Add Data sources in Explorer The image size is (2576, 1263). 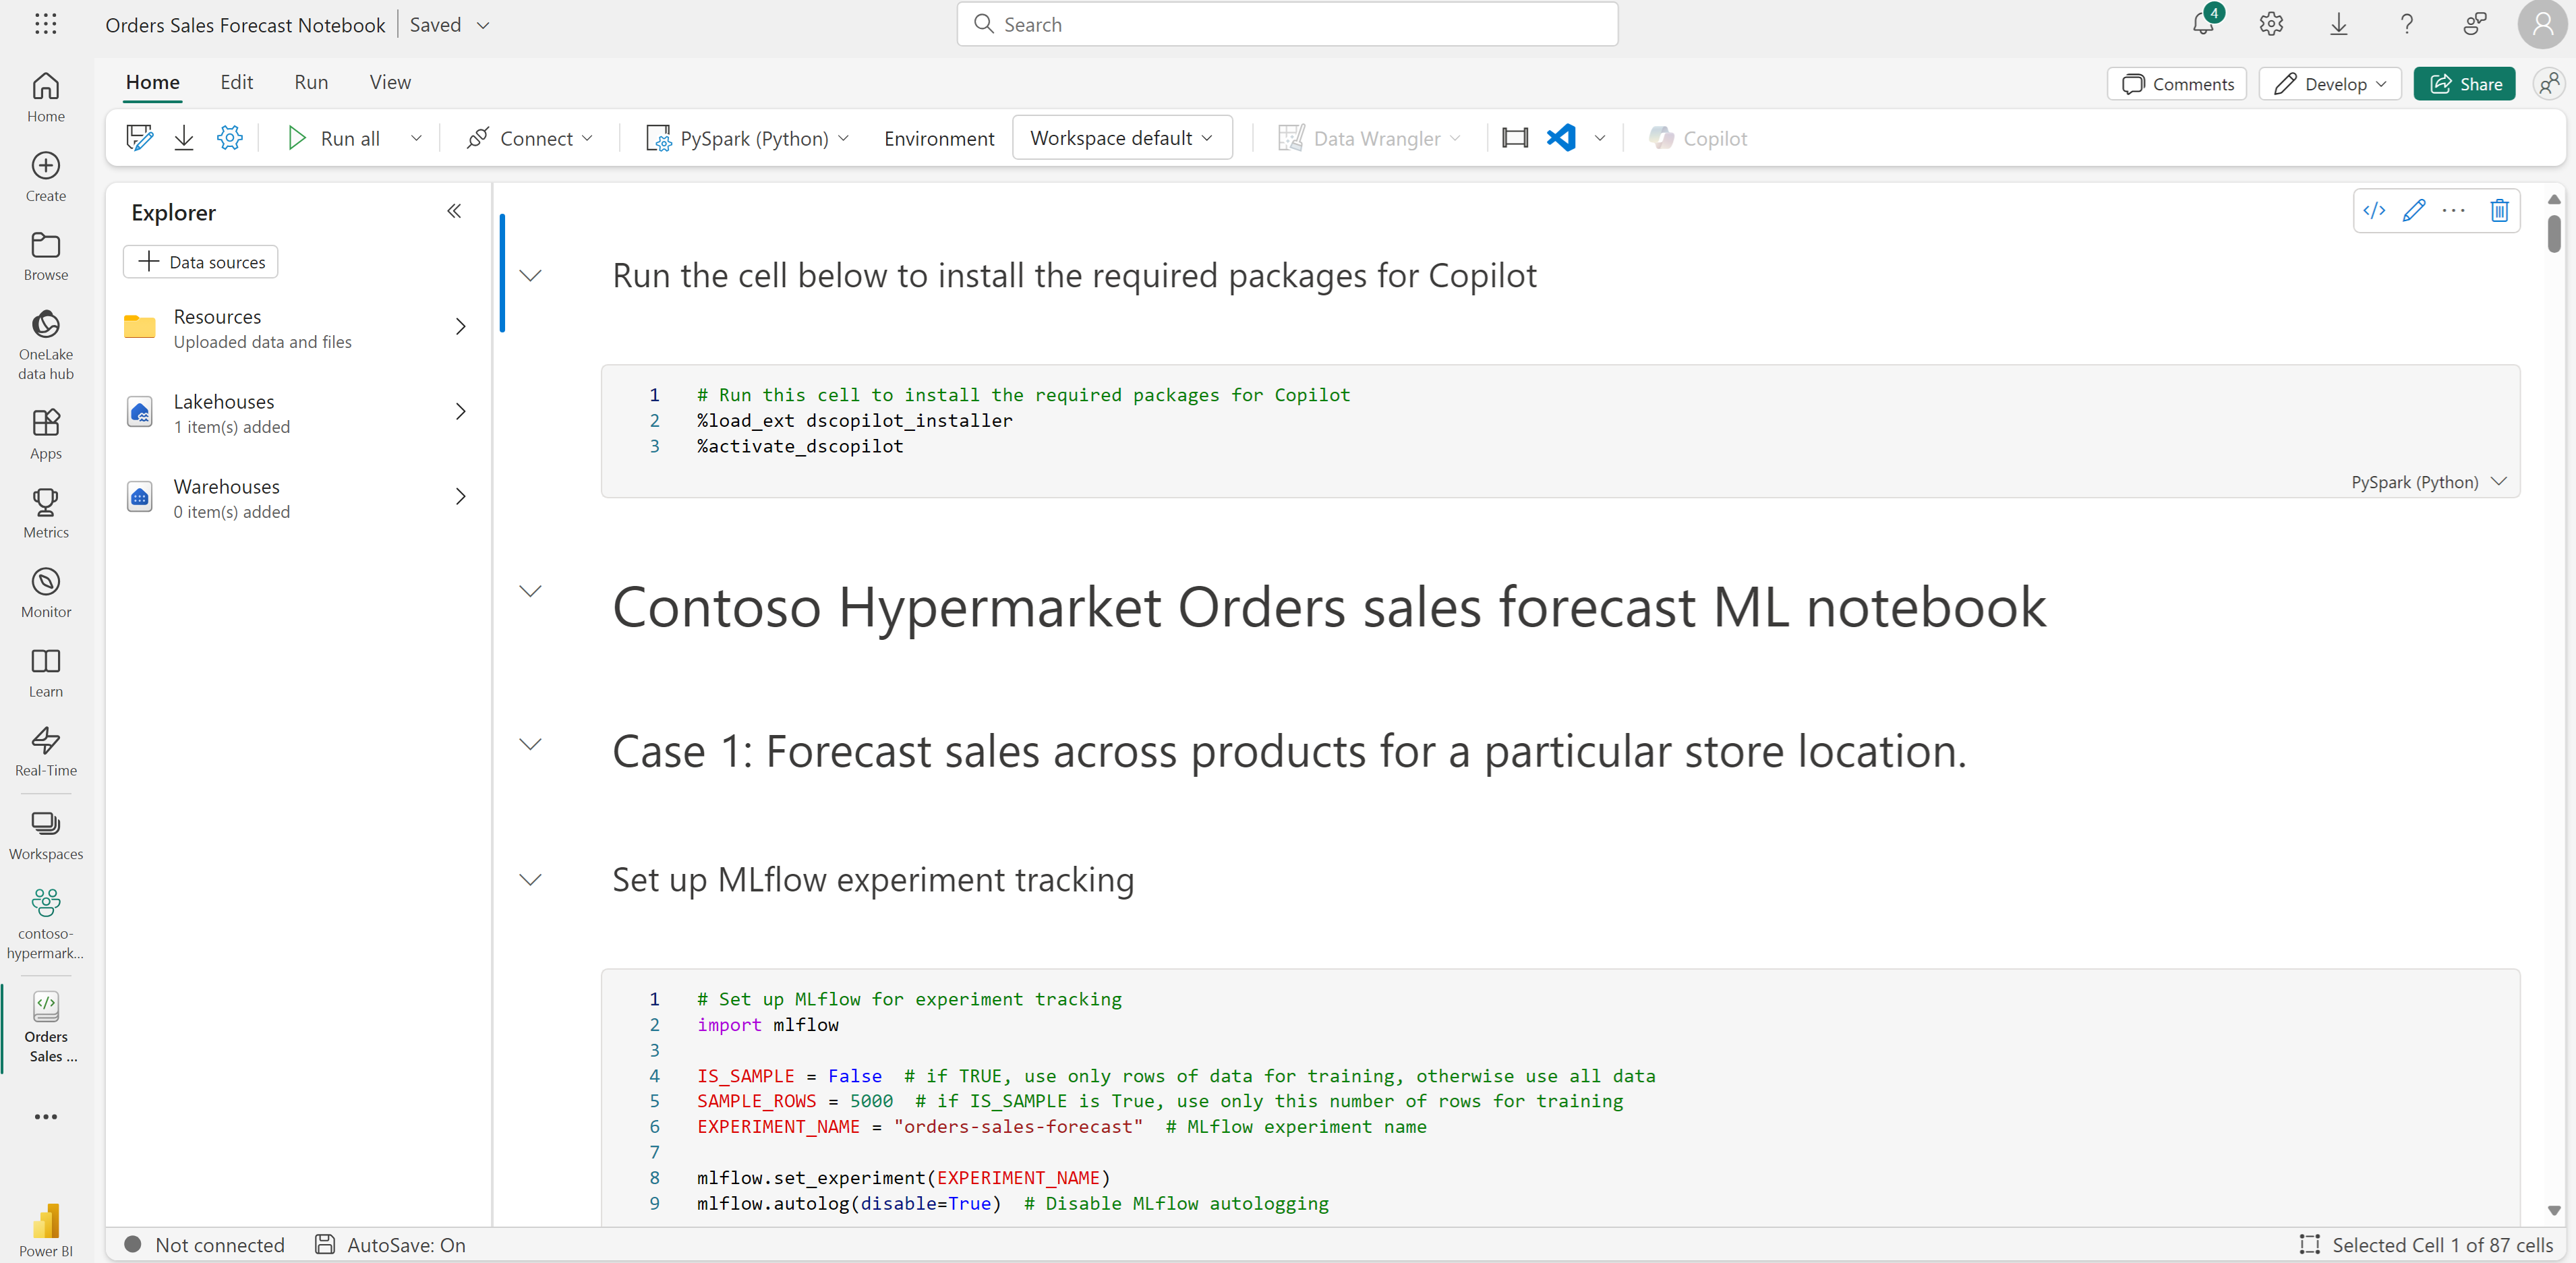(201, 262)
